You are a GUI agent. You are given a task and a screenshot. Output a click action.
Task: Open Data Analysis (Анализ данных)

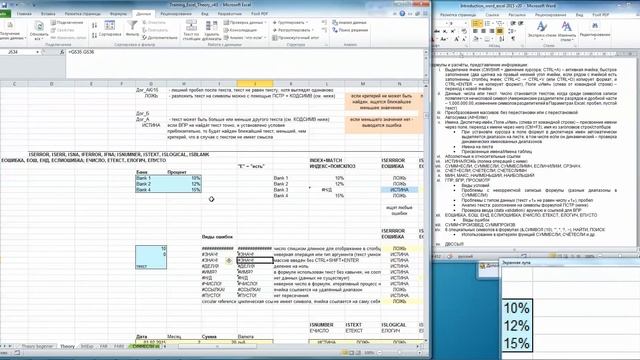coord(349,23)
